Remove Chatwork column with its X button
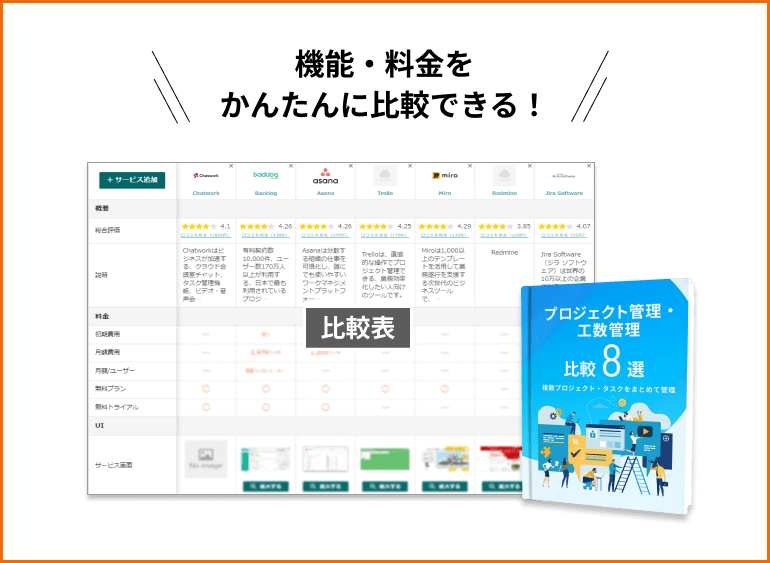 (x=232, y=166)
